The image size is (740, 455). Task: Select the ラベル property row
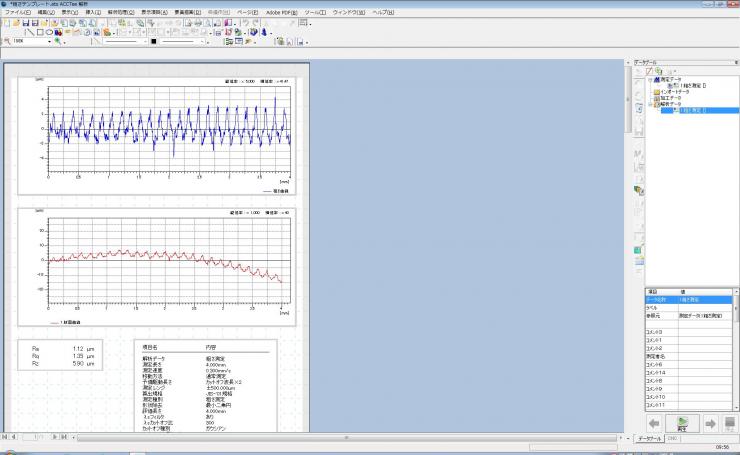[x=689, y=308]
